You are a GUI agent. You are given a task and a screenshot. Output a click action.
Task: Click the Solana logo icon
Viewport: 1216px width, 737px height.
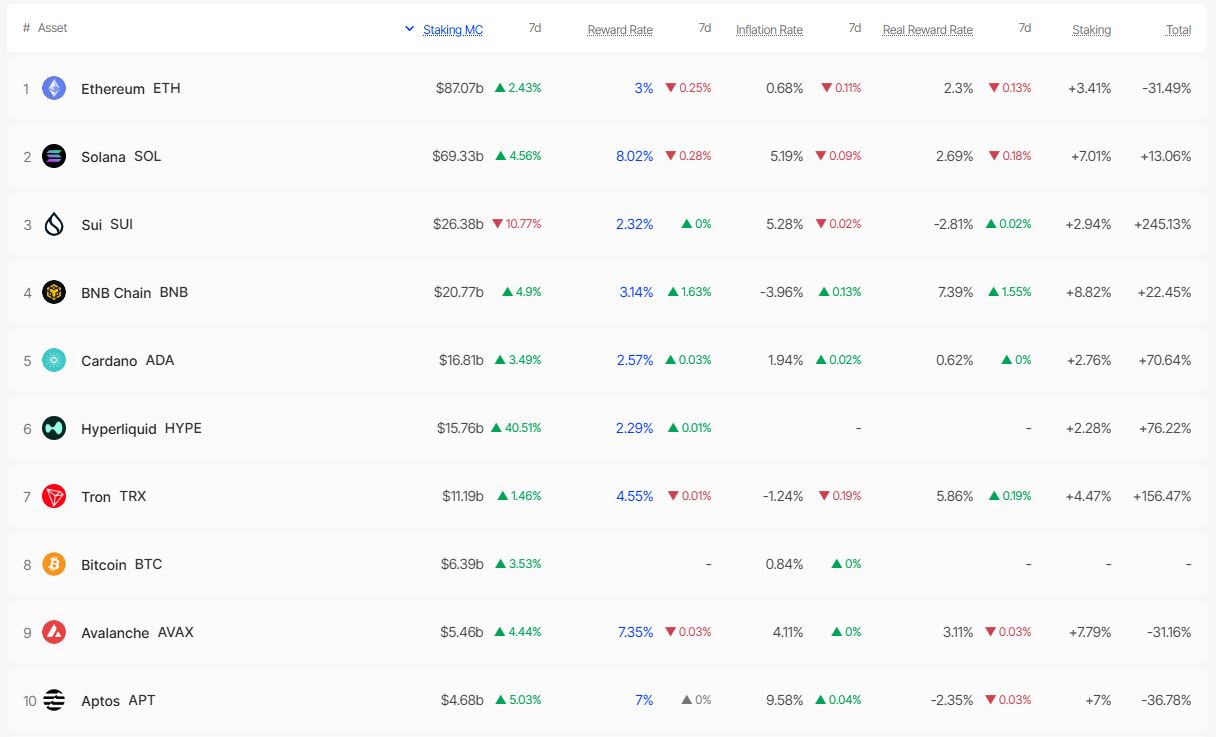(54, 156)
